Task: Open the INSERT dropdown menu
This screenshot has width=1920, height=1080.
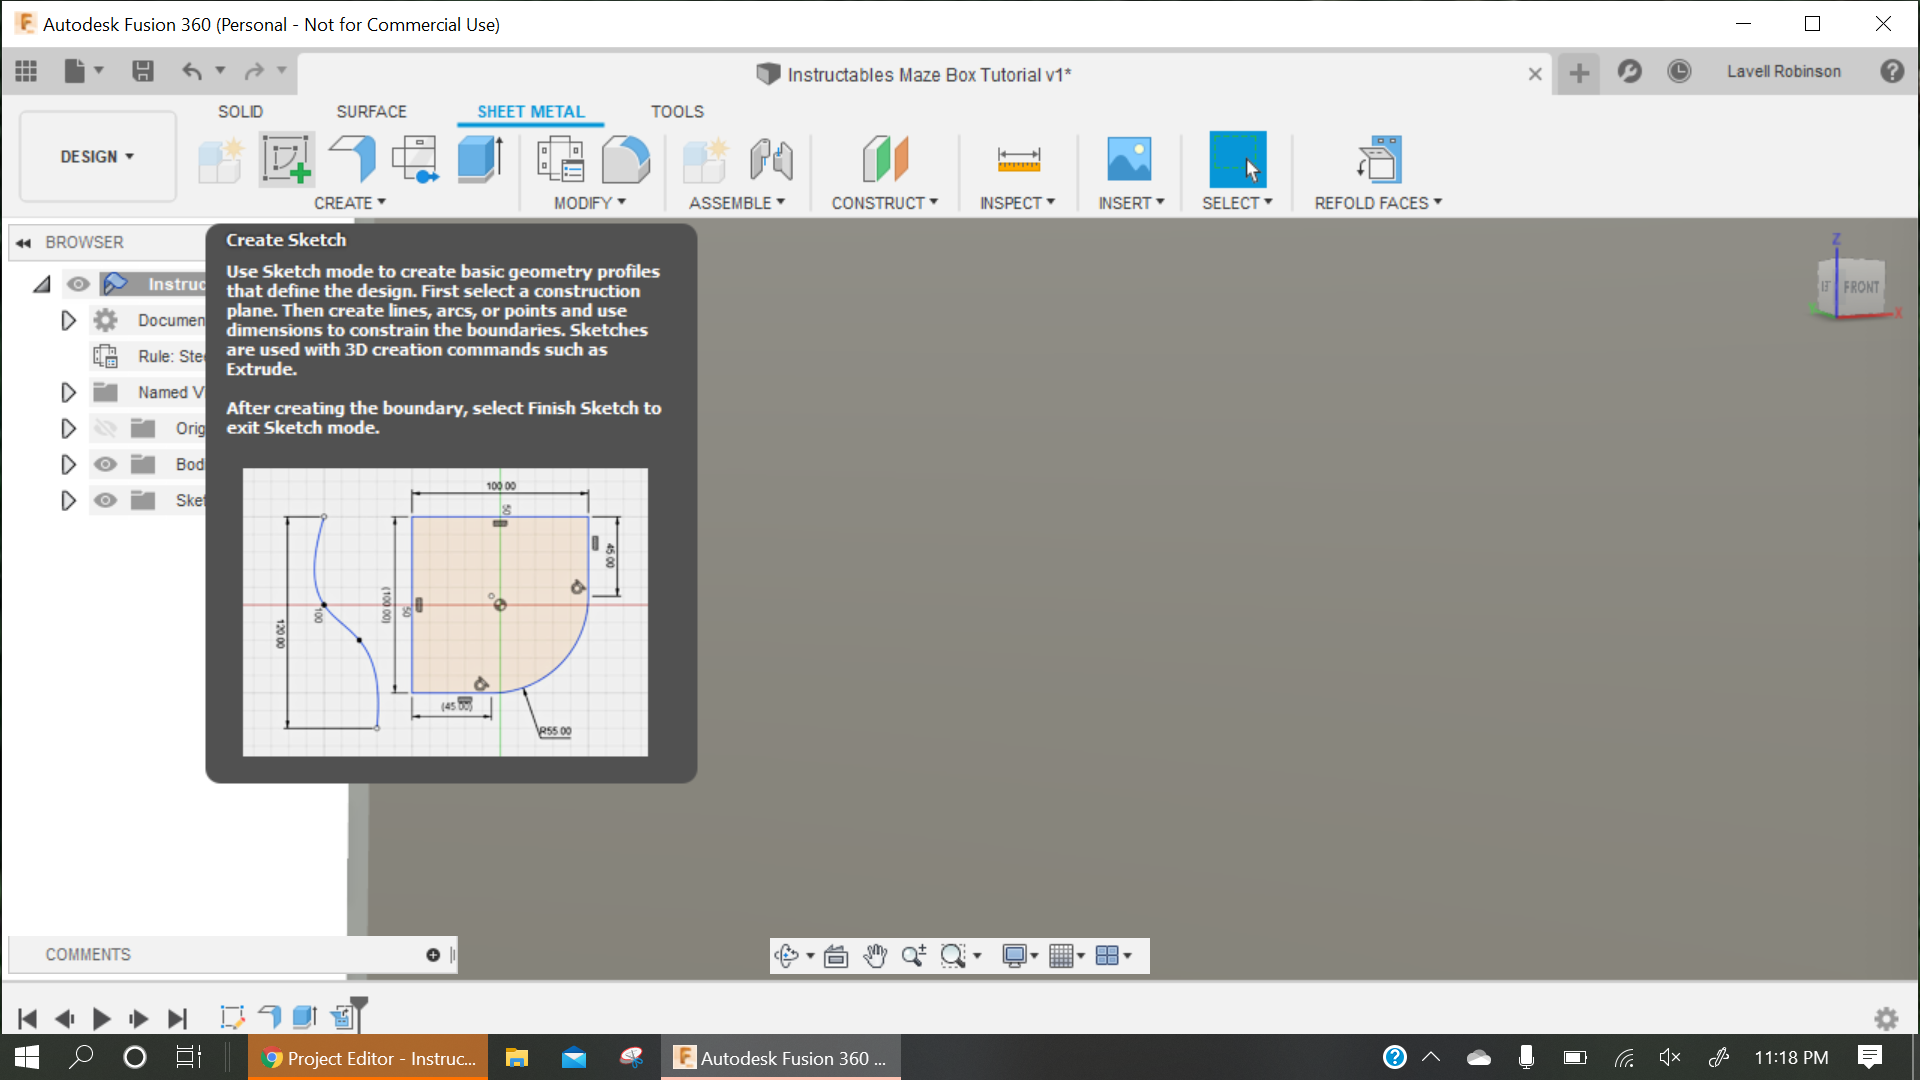Action: pos(1132,203)
